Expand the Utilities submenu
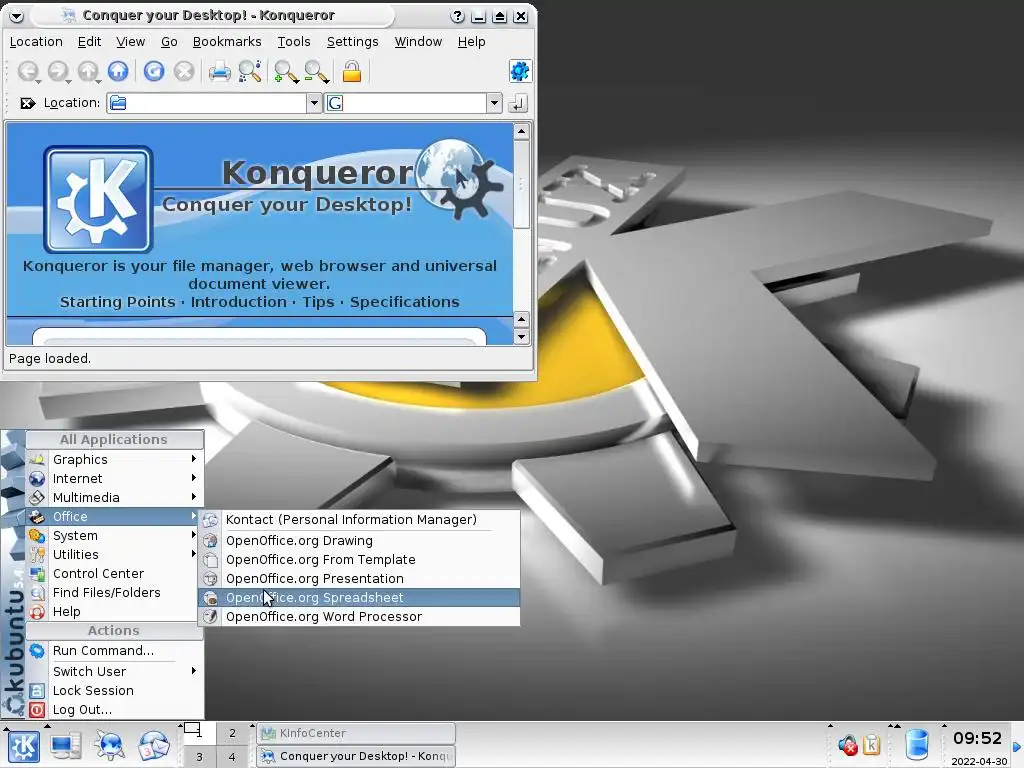 coord(115,554)
